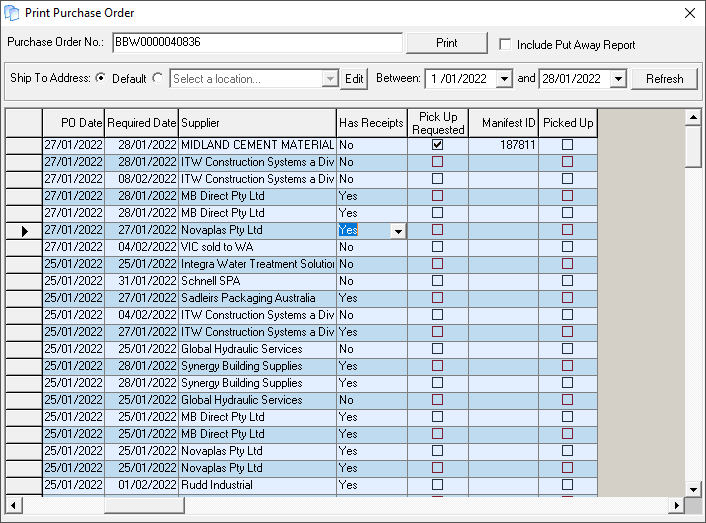This screenshot has height=523, width=706.
Task: Click required date 08/02/2022 cell
Action: click(x=141, y=179)
